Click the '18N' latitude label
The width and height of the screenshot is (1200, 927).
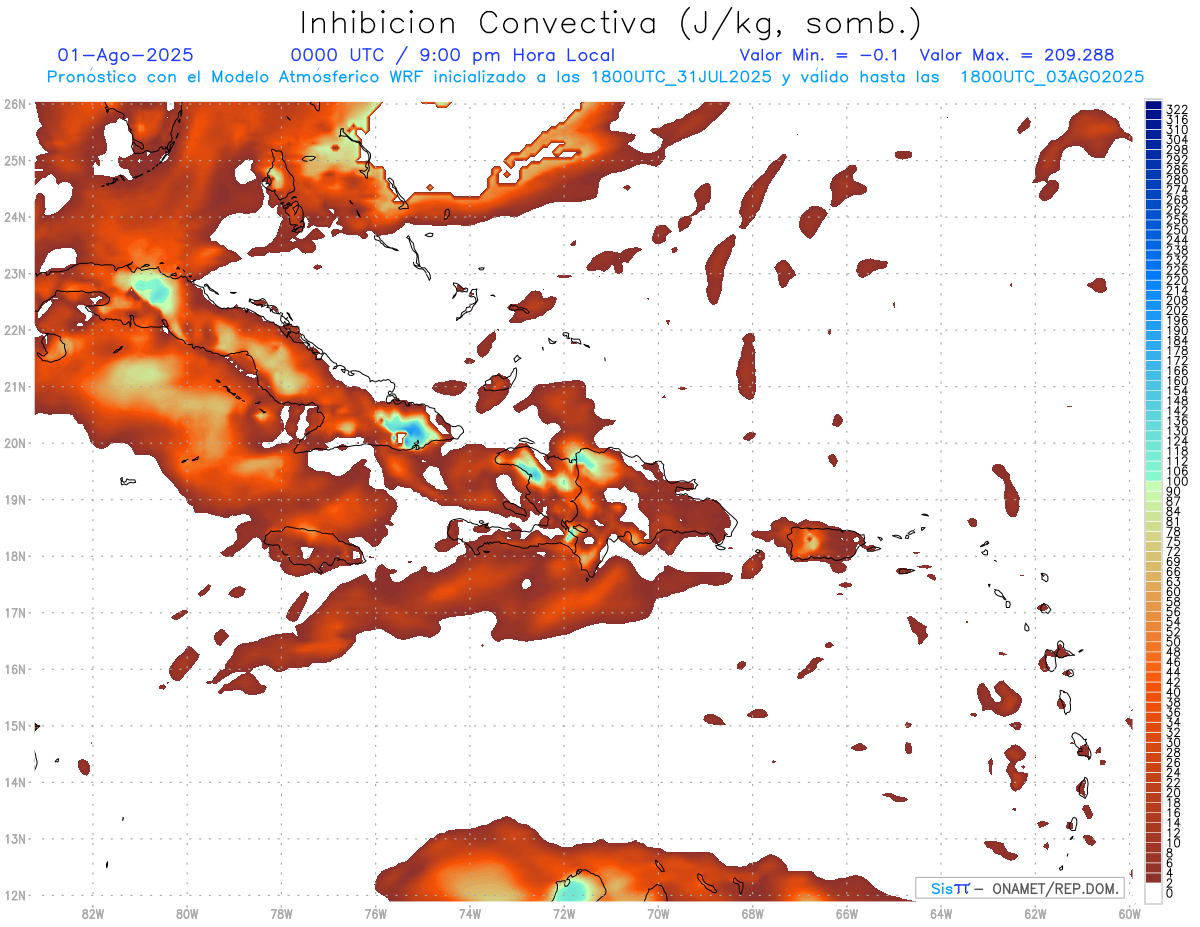[15, 556]
